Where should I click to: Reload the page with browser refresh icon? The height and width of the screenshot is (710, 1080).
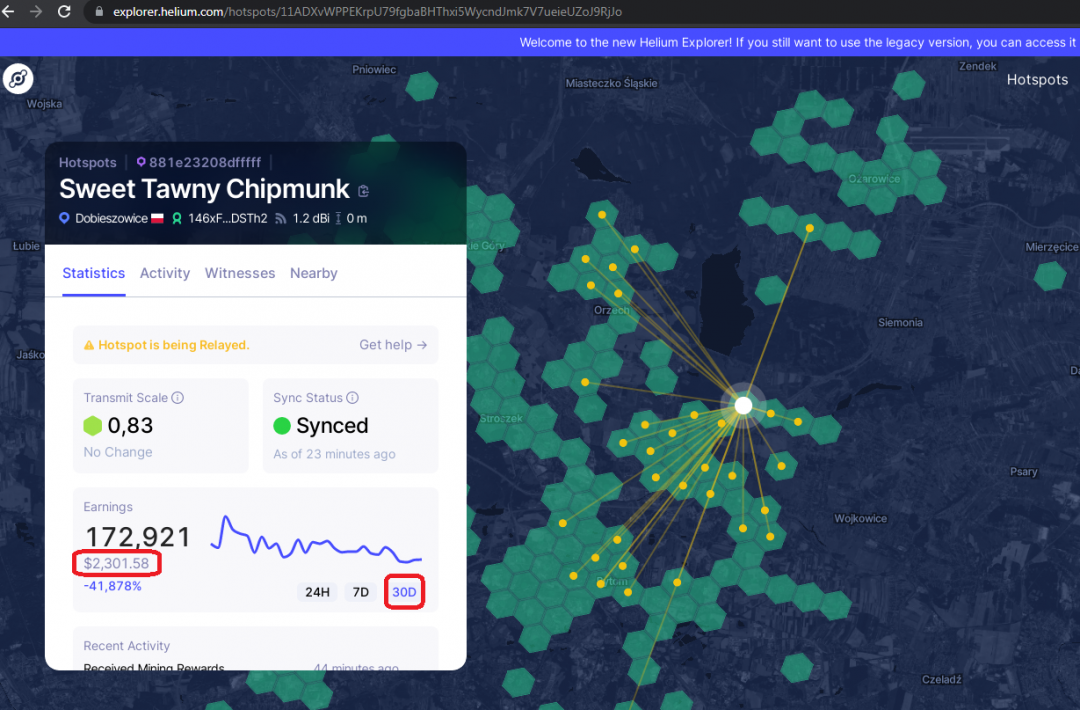64,12
